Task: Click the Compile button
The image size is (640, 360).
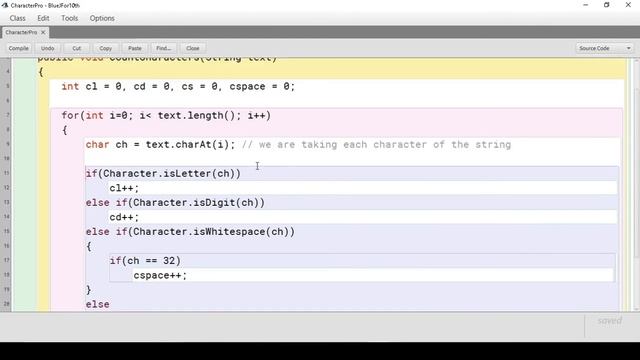Action: tap(19, 48)
